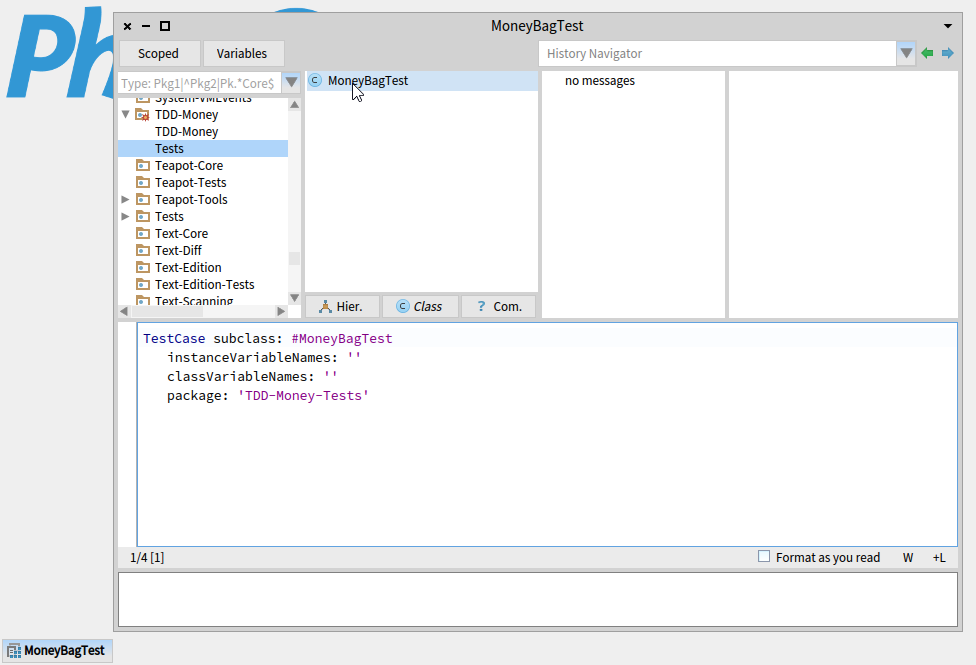This screenshot has height=665, width=976.
Task: Click the package list scroll down arrow
Action: coord(294,298)
